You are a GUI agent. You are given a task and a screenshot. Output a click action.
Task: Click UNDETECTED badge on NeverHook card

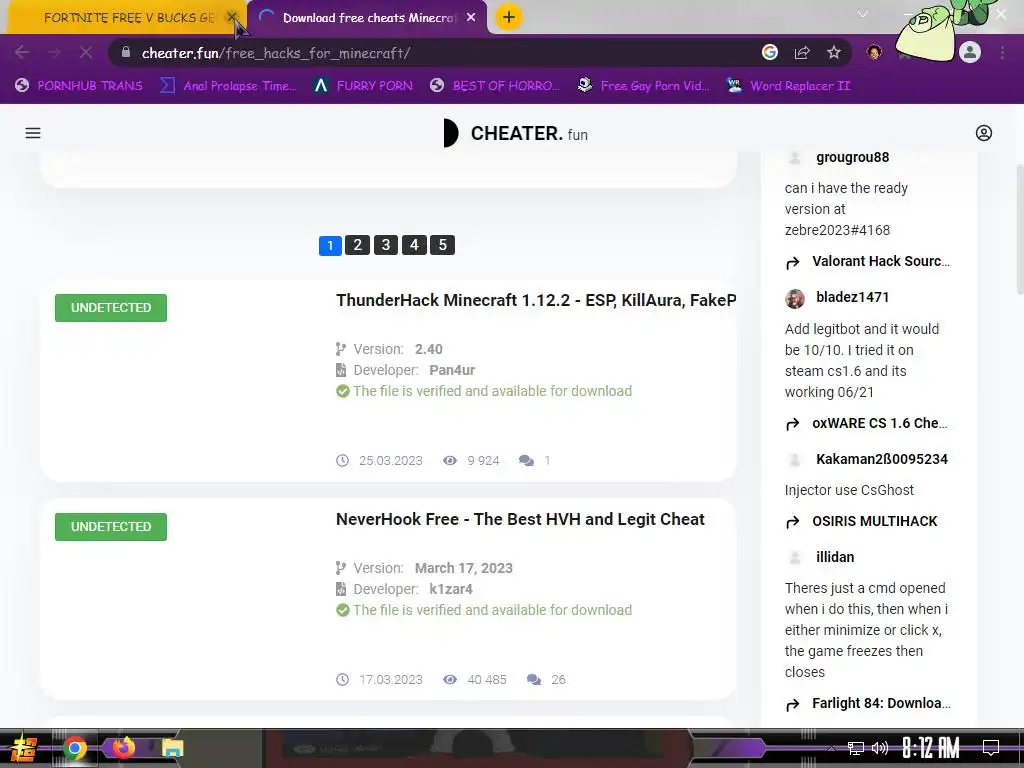point(111,526)
